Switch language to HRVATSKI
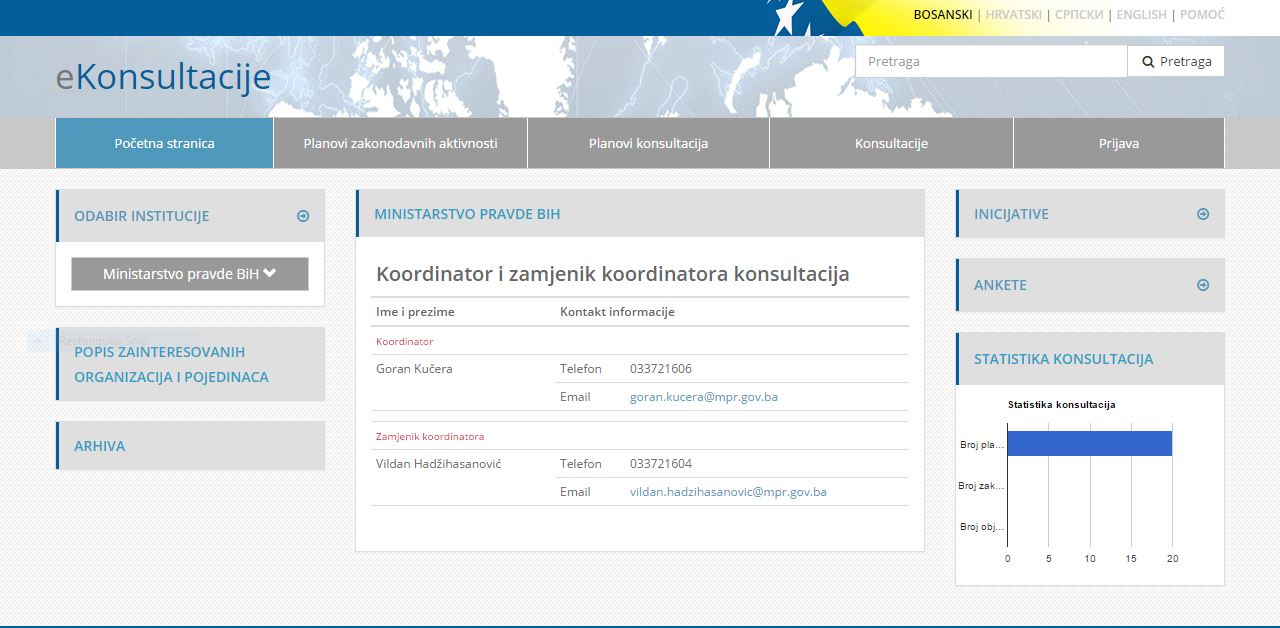 point(1013,15)
